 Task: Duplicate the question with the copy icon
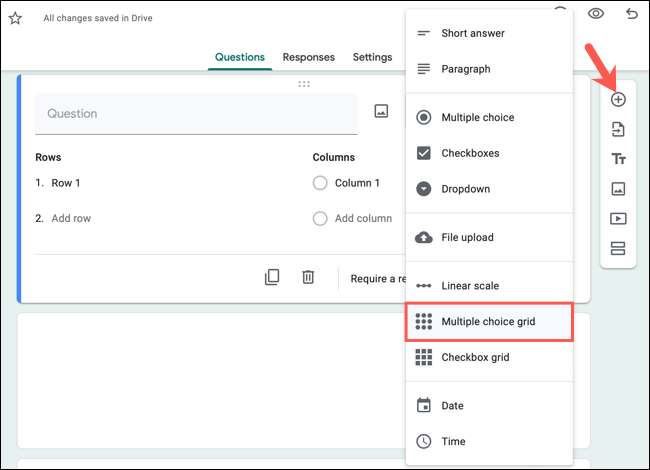[x=272, y=277]
